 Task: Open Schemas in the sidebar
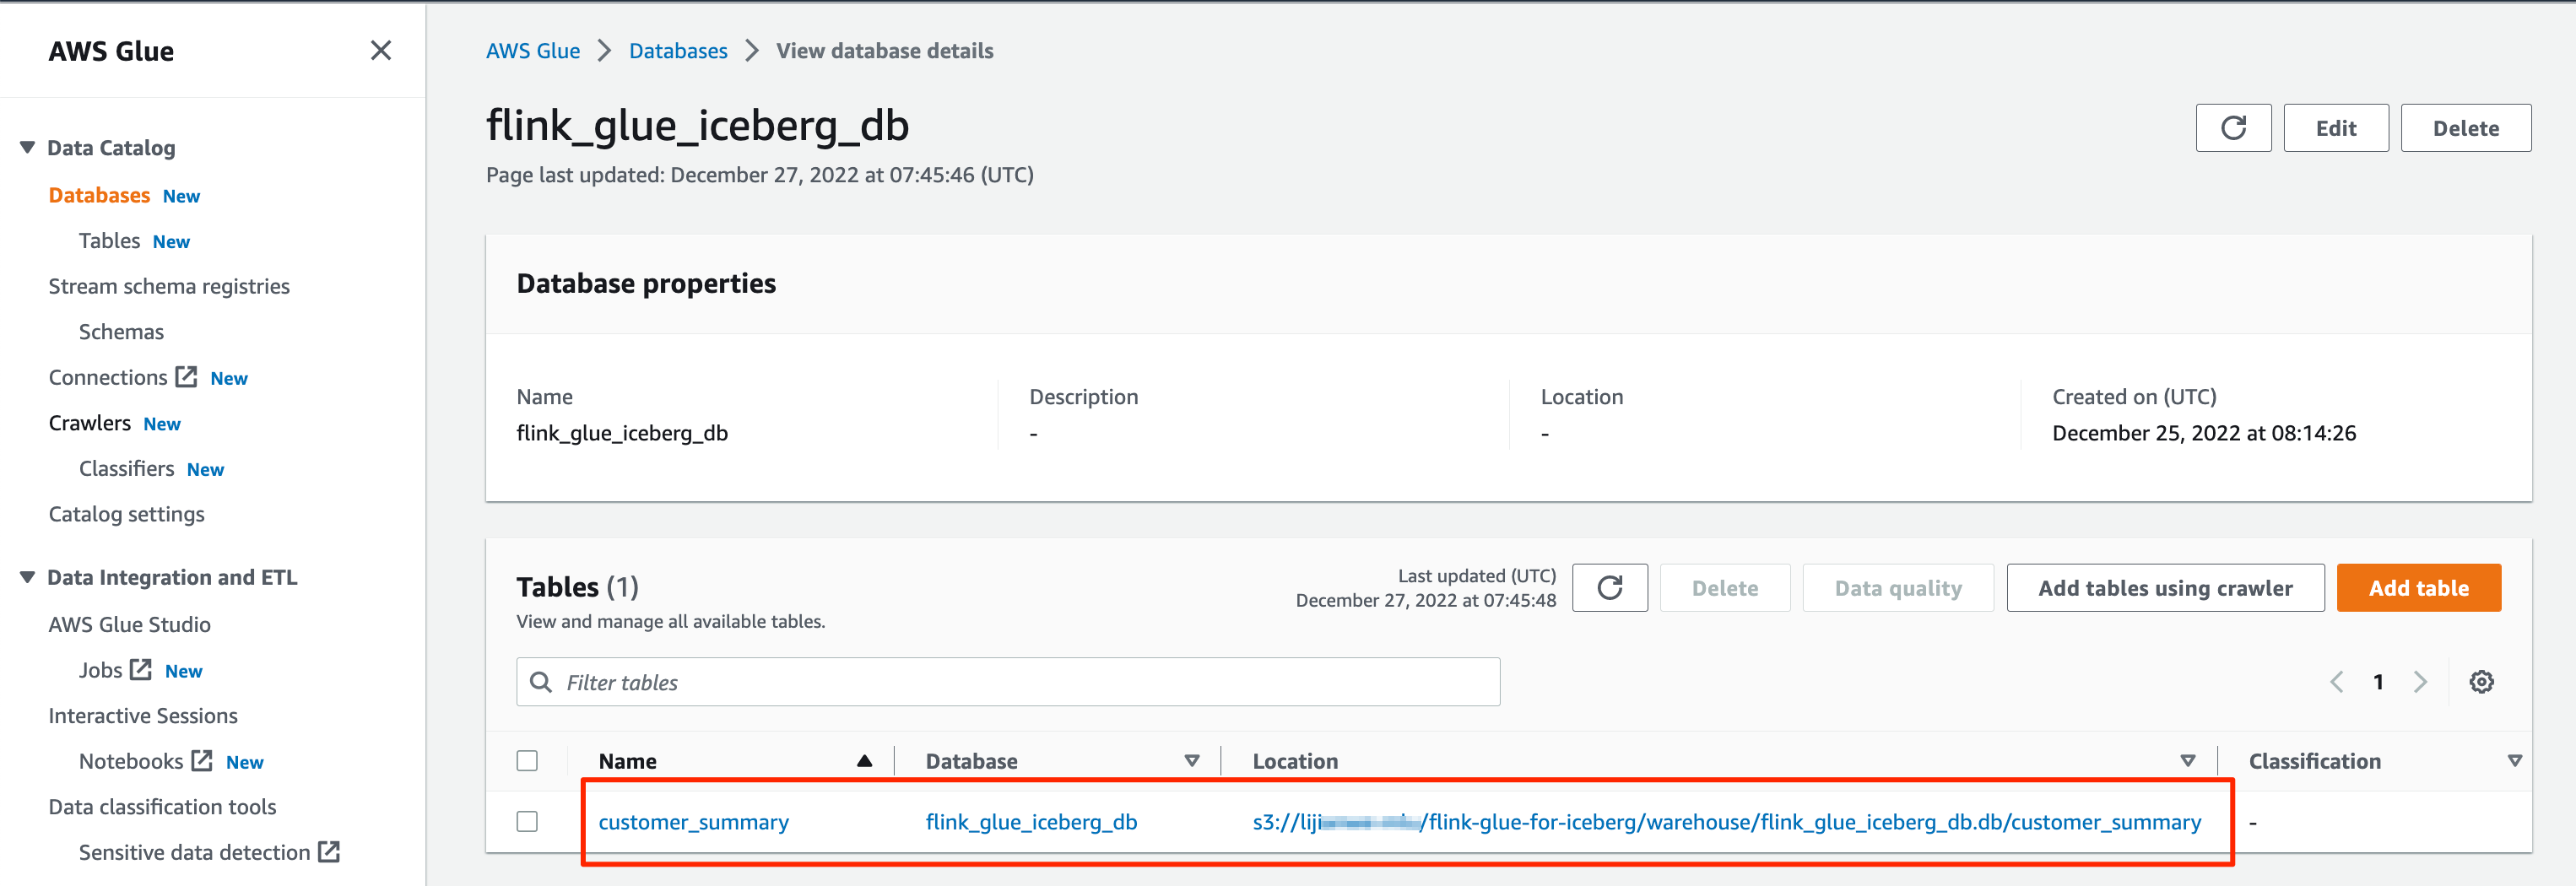point(121,332)
